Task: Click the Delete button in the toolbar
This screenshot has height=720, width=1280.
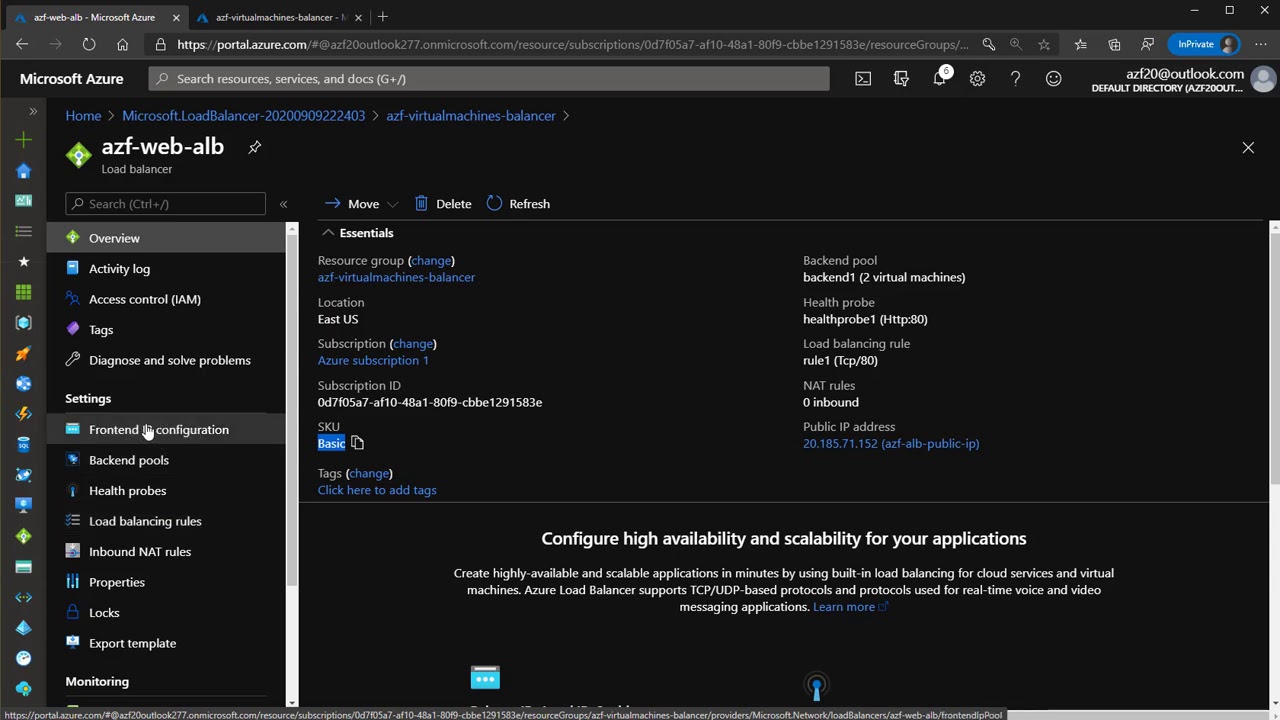Action: 443,204
